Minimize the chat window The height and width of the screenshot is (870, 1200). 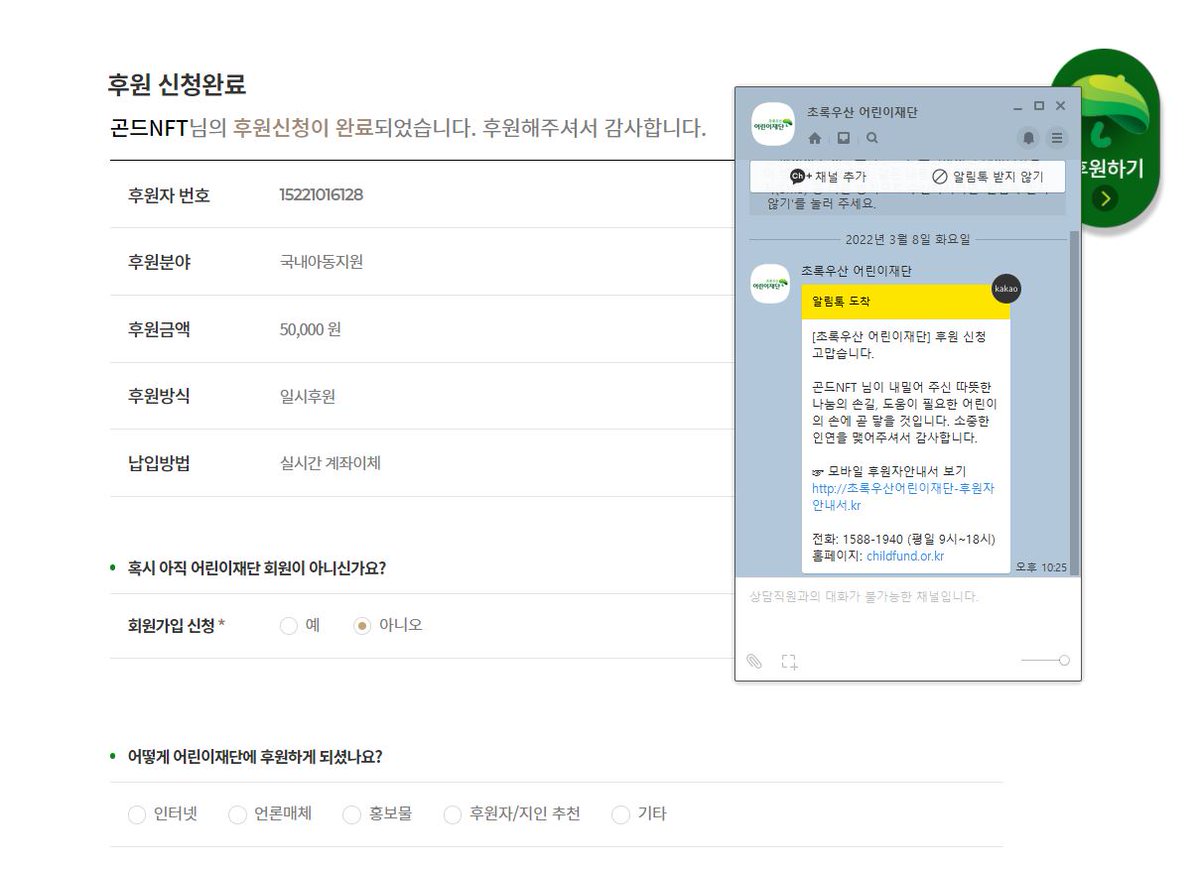coord(1018,106)
